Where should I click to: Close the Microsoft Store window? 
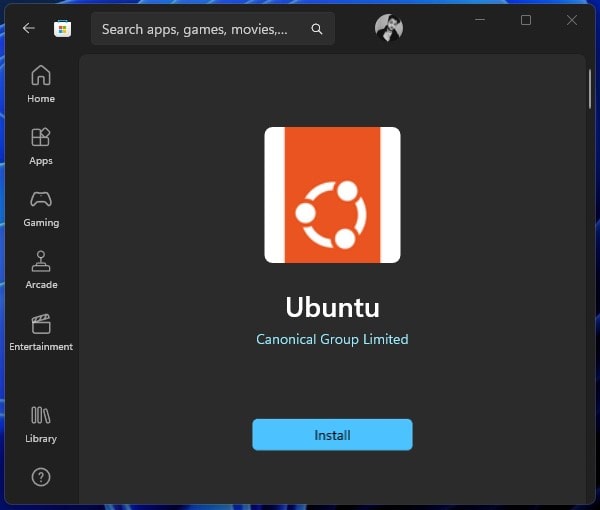point(572,20)
